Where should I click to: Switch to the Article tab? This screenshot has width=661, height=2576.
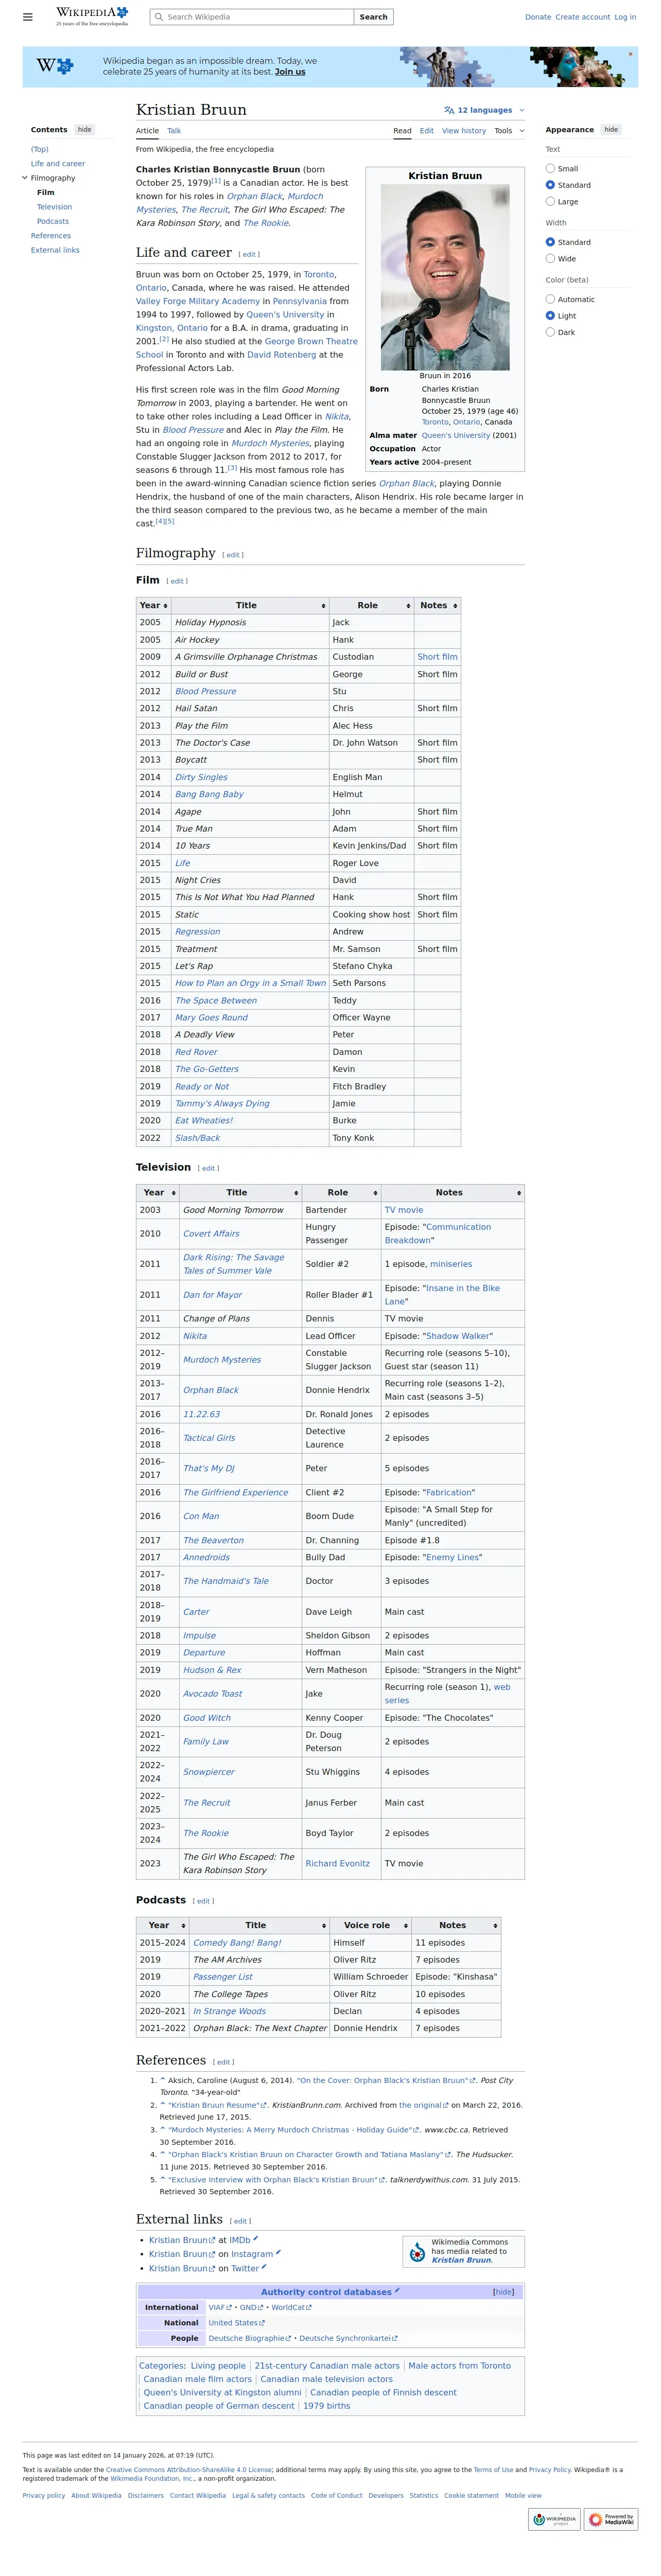147,131
